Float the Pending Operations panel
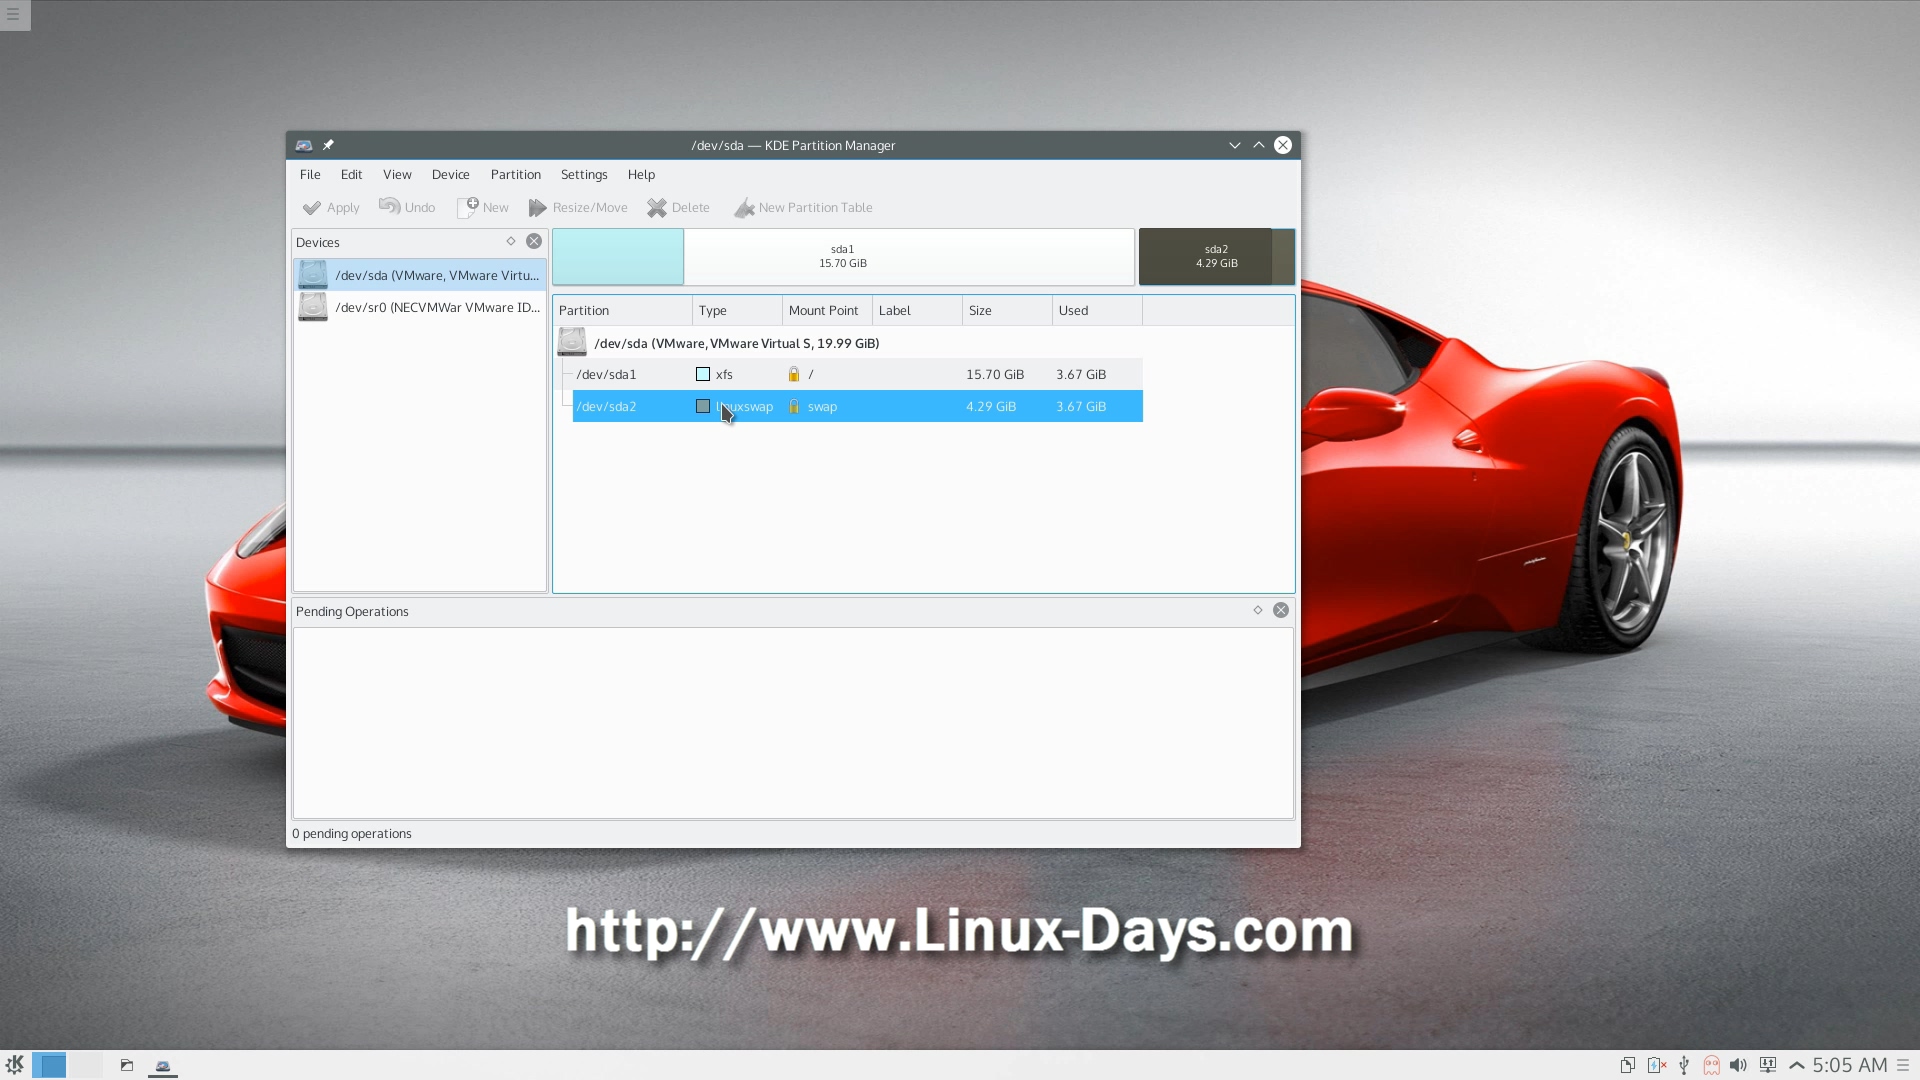Image resolution: width=1920 pixels, height=1080 pixels. pyautogui.click(x=1258, y=610)
